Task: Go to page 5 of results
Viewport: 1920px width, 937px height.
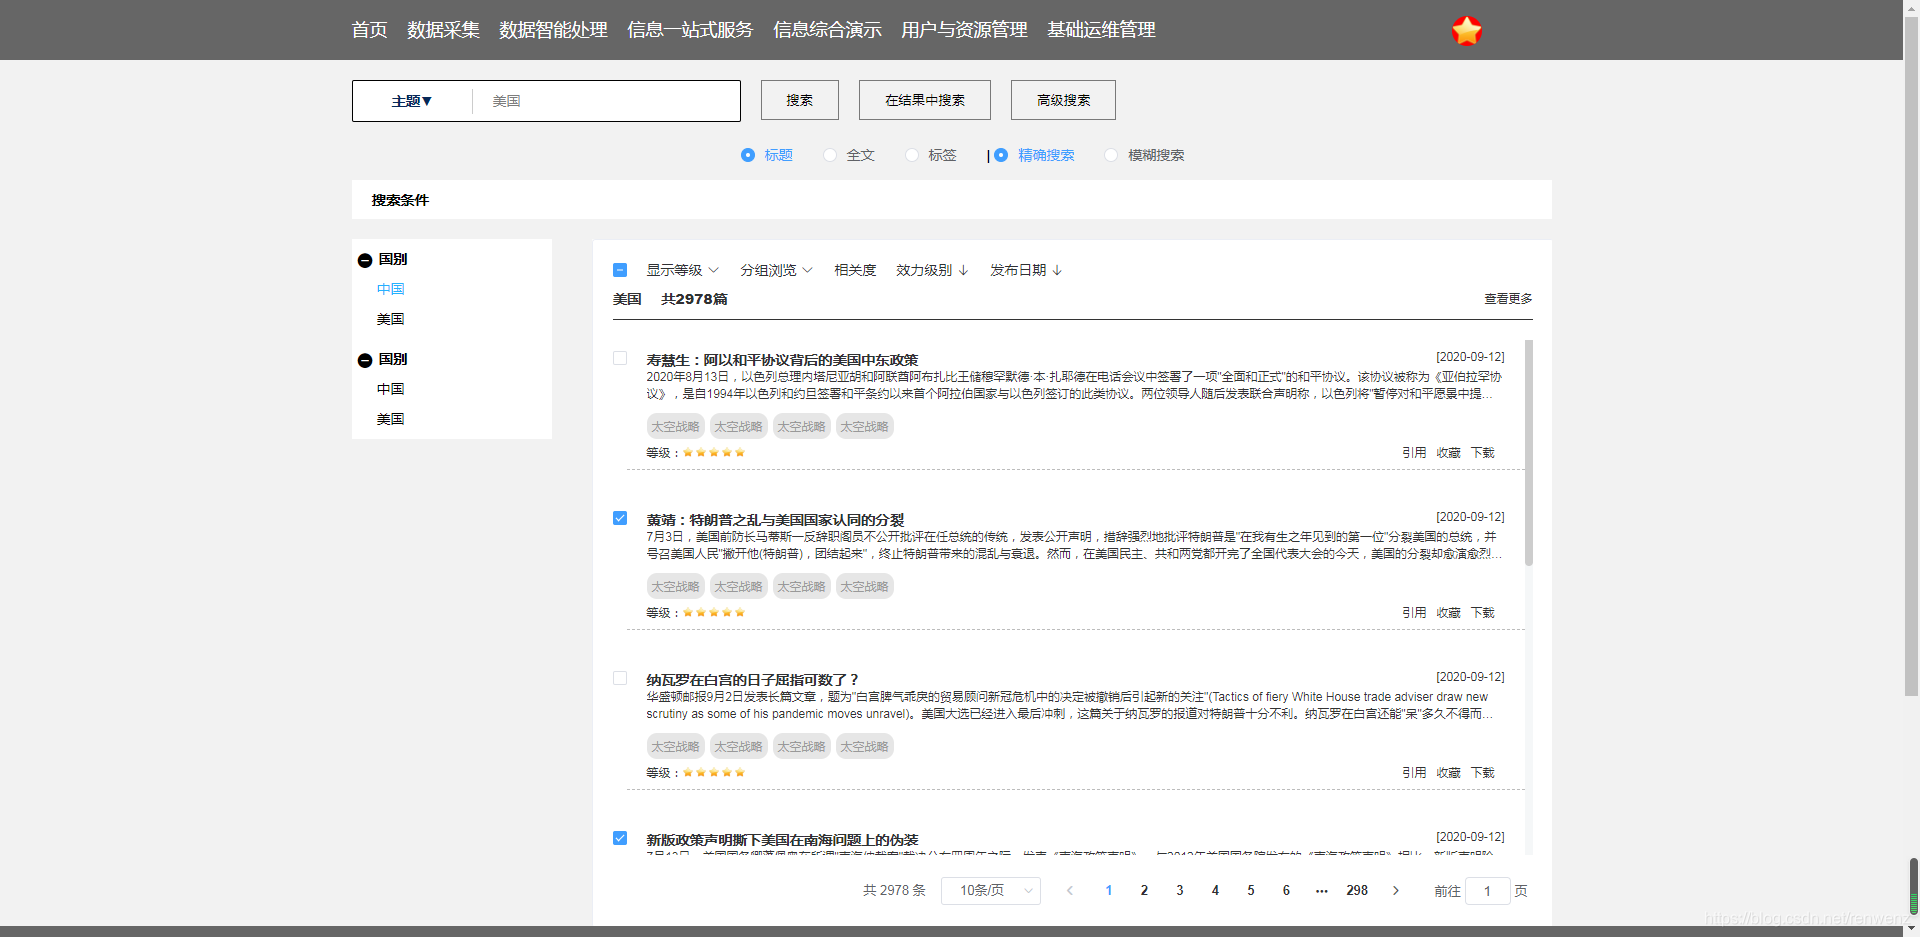Action: pos(1250,890)
